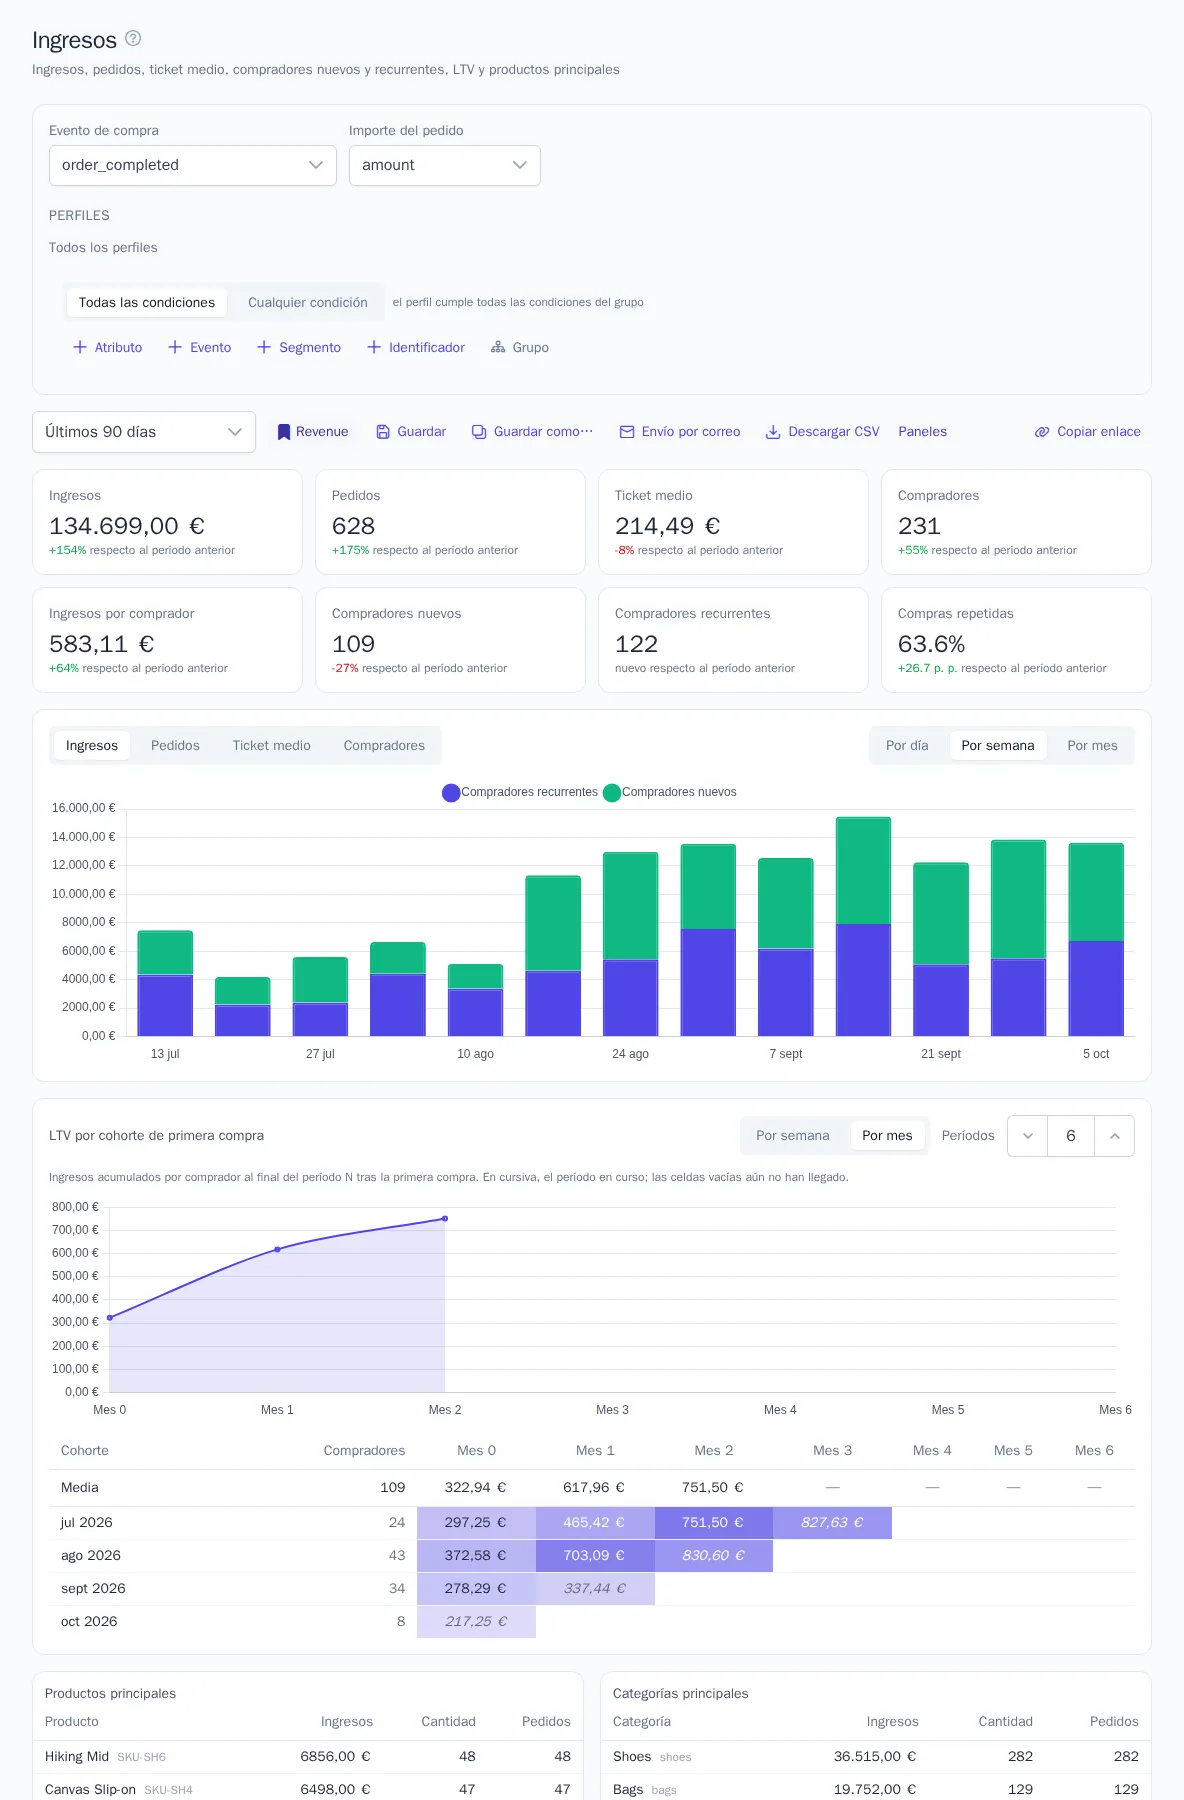
Task: Click the plus icon beside Identificador
Action: click(x=374, y=347)
